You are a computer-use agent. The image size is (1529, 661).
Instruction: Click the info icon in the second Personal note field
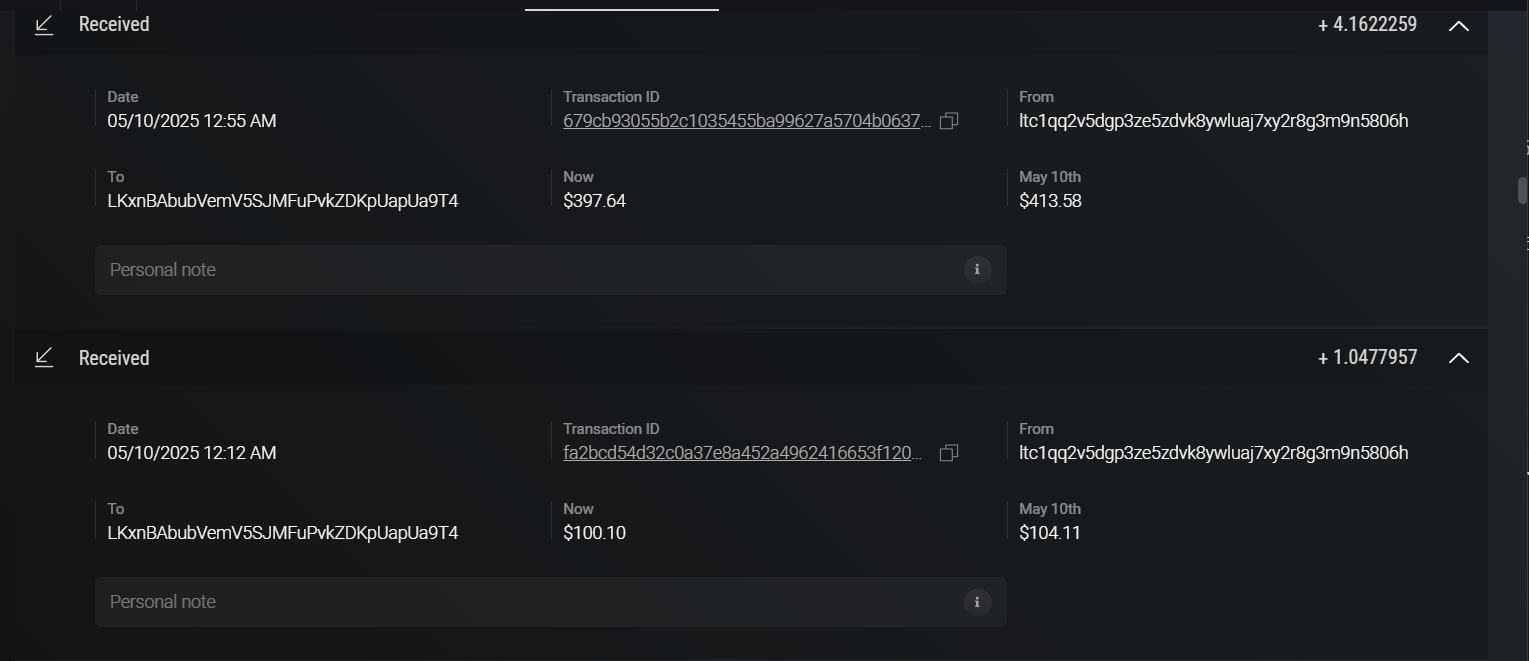tap(977, 601)
